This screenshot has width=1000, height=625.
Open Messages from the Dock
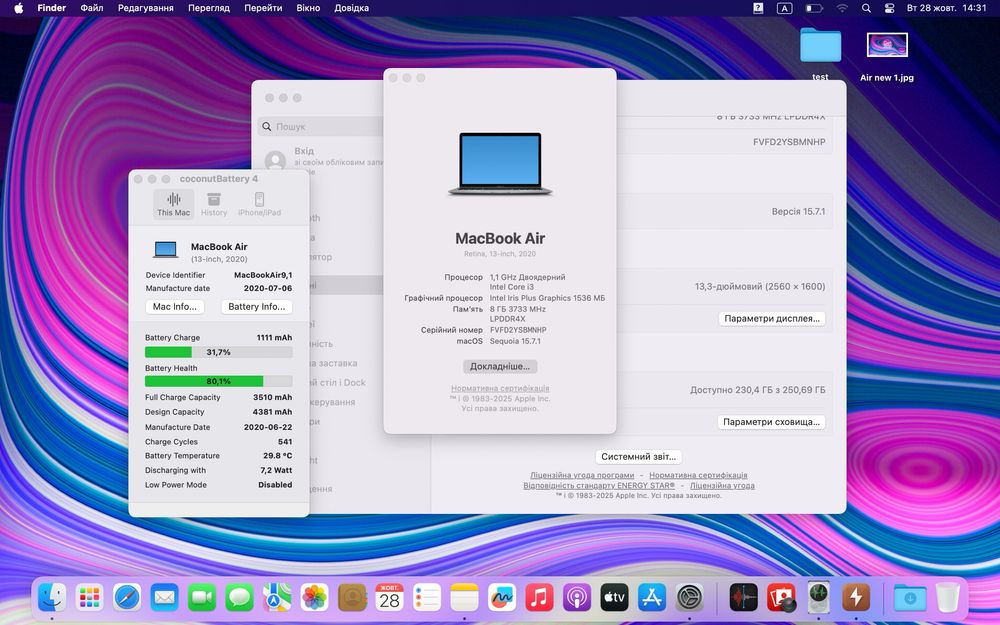coord(240,598)
